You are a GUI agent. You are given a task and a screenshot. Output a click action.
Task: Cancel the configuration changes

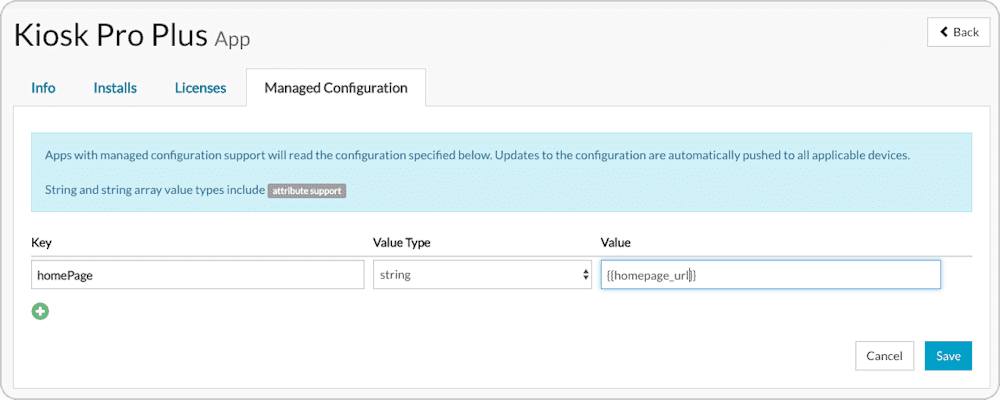(x=884, y=356)
